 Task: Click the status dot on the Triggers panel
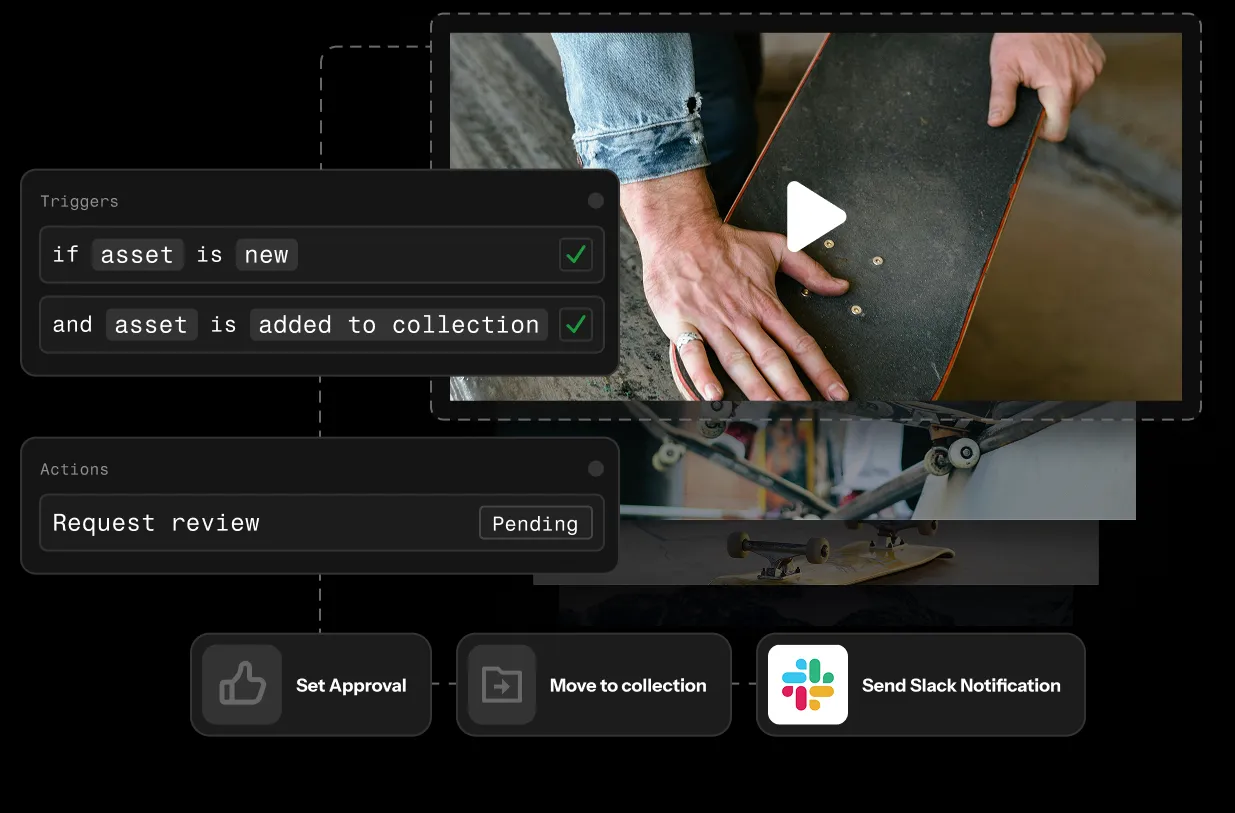(595, 200)
